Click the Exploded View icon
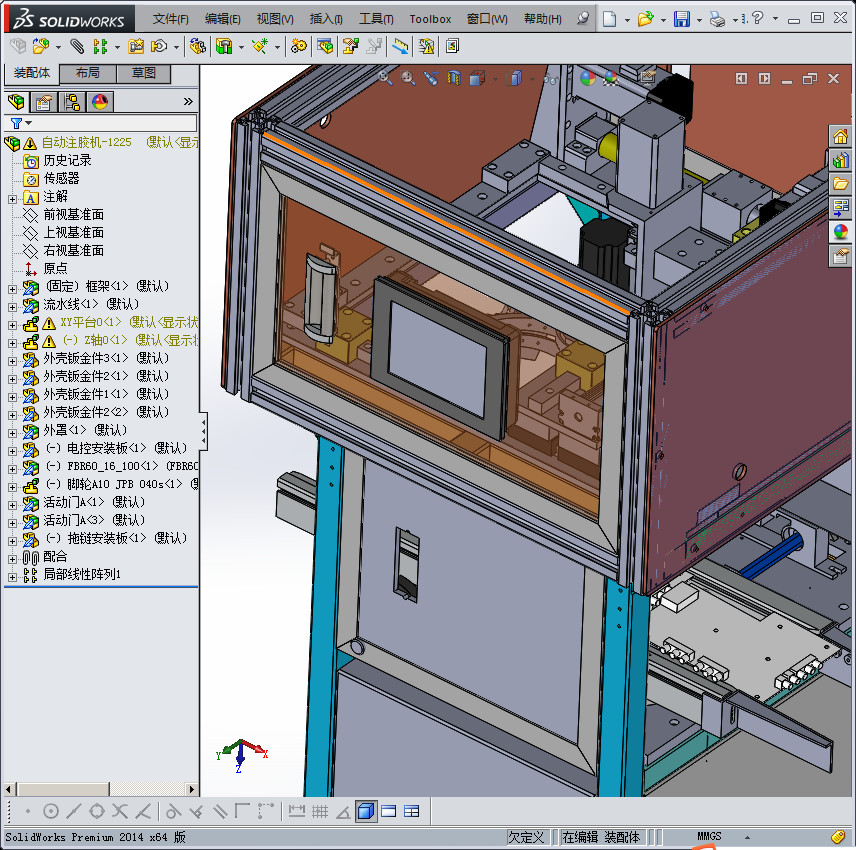Screen dimensions: 856x850 pos(350,46)
